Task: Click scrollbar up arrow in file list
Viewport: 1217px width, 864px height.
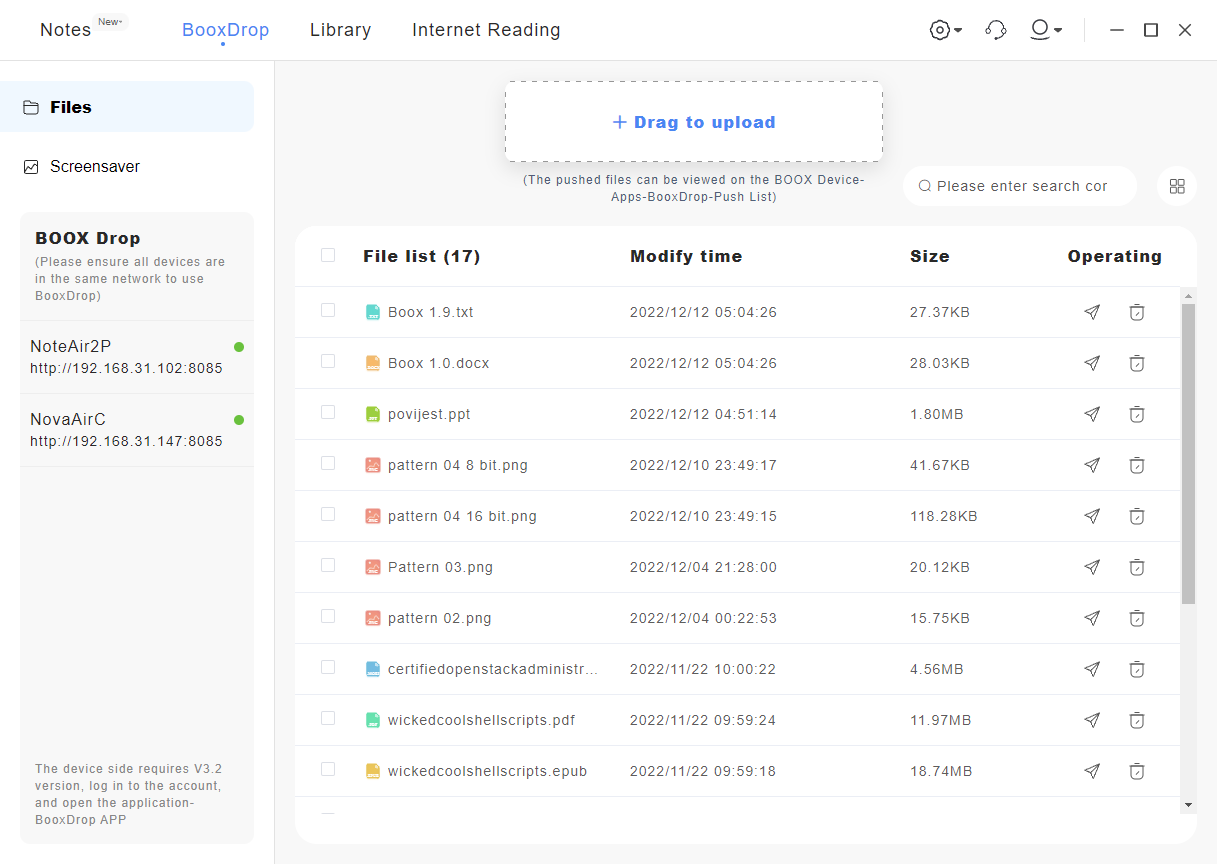Action: 1188,296
